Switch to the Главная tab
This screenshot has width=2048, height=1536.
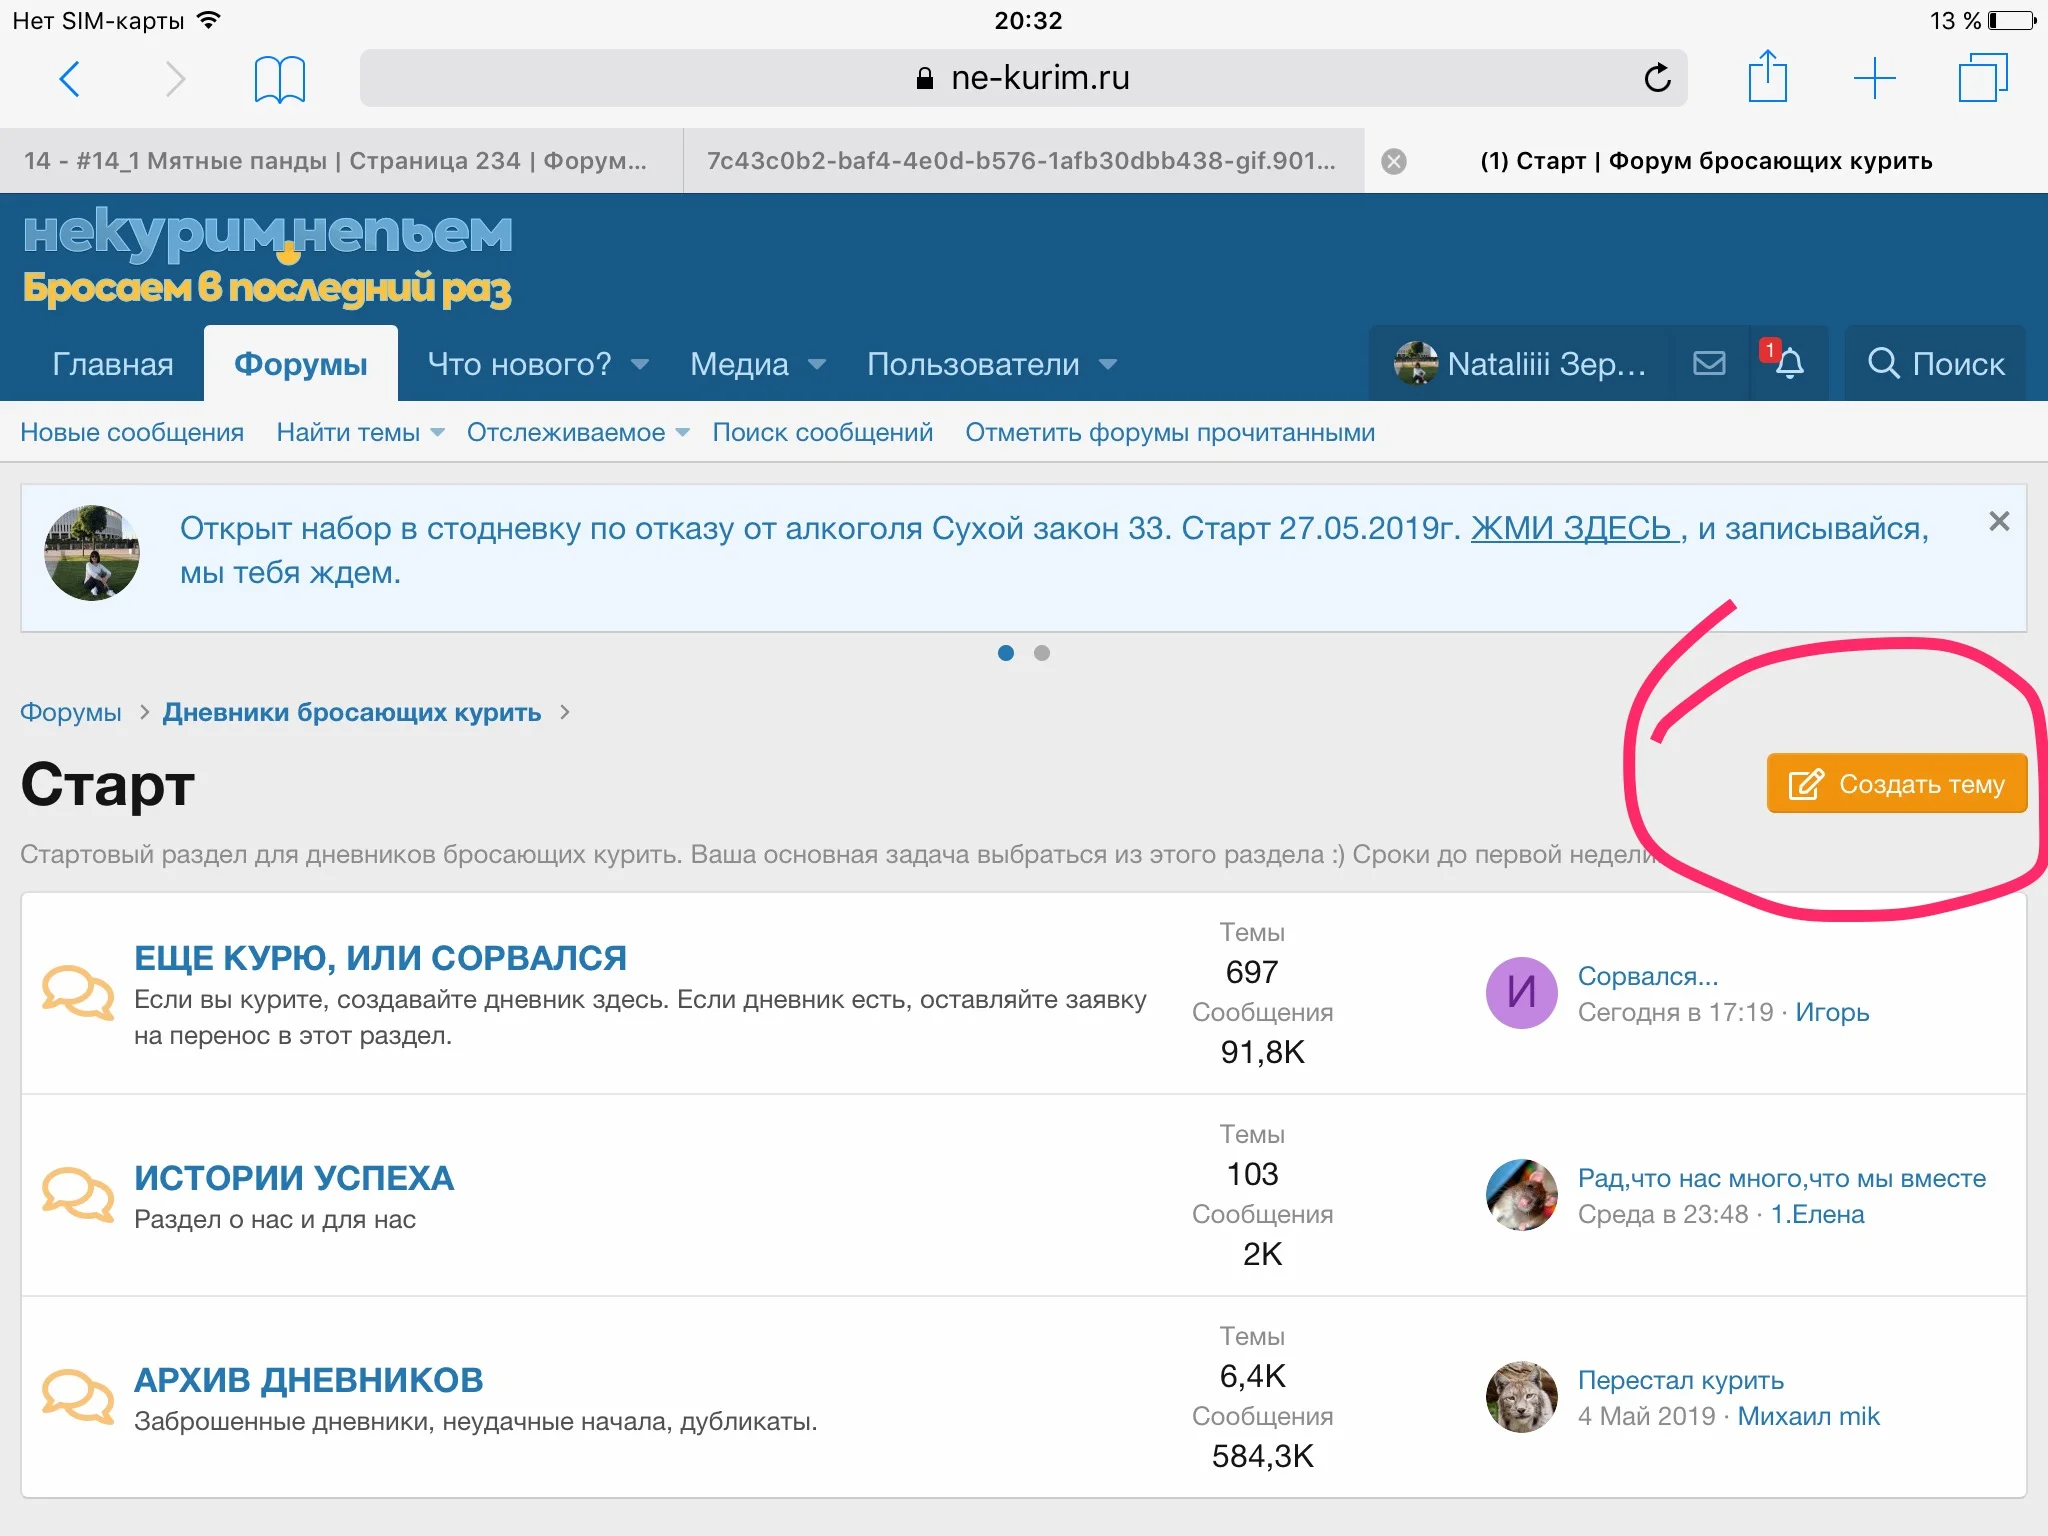(x=112, y=364)
